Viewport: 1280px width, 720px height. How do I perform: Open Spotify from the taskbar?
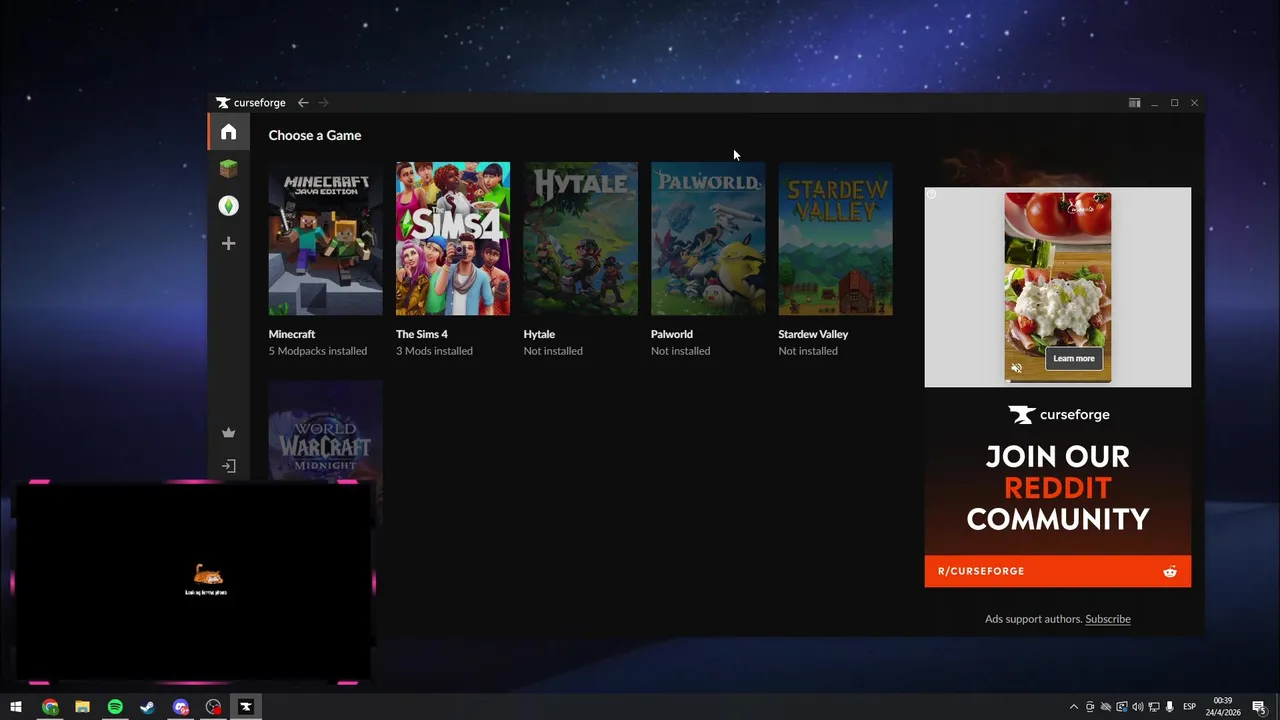(x=115, y=707)
